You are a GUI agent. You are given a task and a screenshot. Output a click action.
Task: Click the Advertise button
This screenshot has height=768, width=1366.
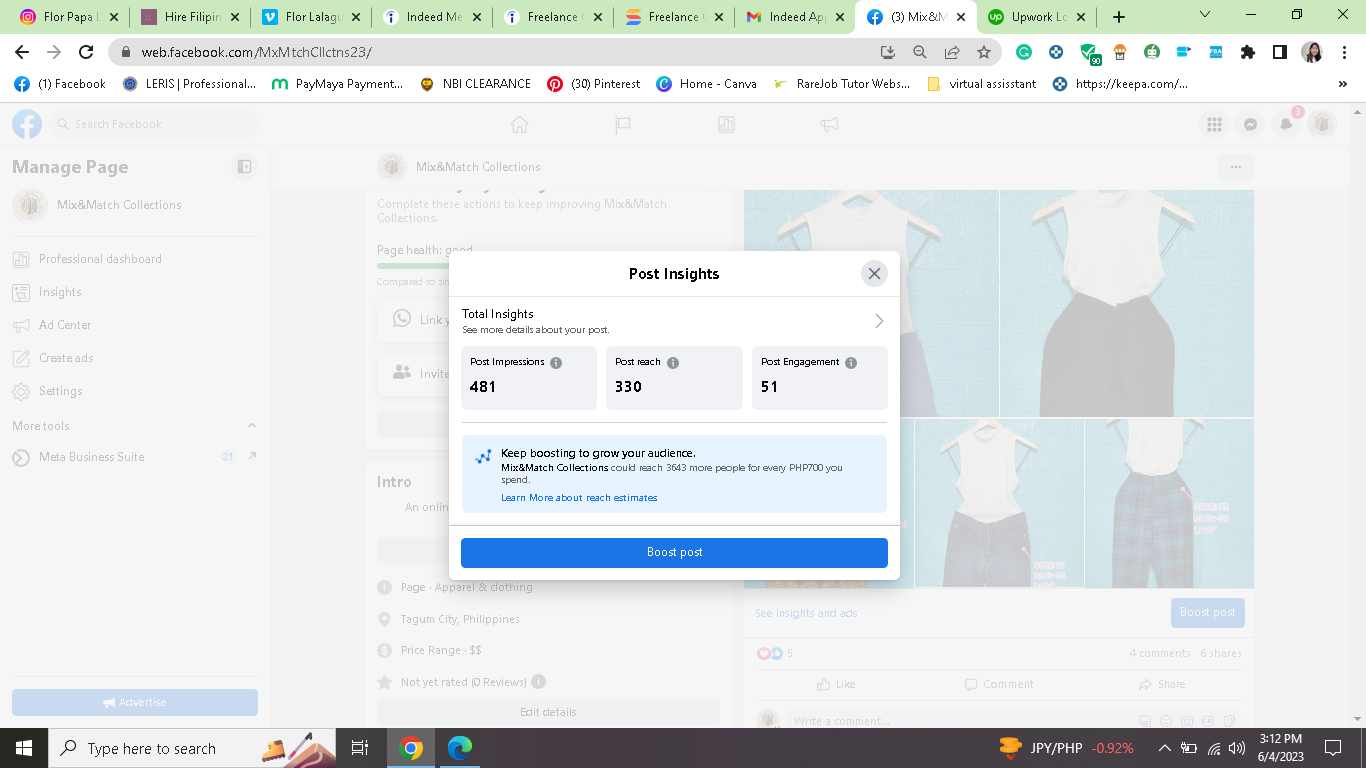click(135, 702)
